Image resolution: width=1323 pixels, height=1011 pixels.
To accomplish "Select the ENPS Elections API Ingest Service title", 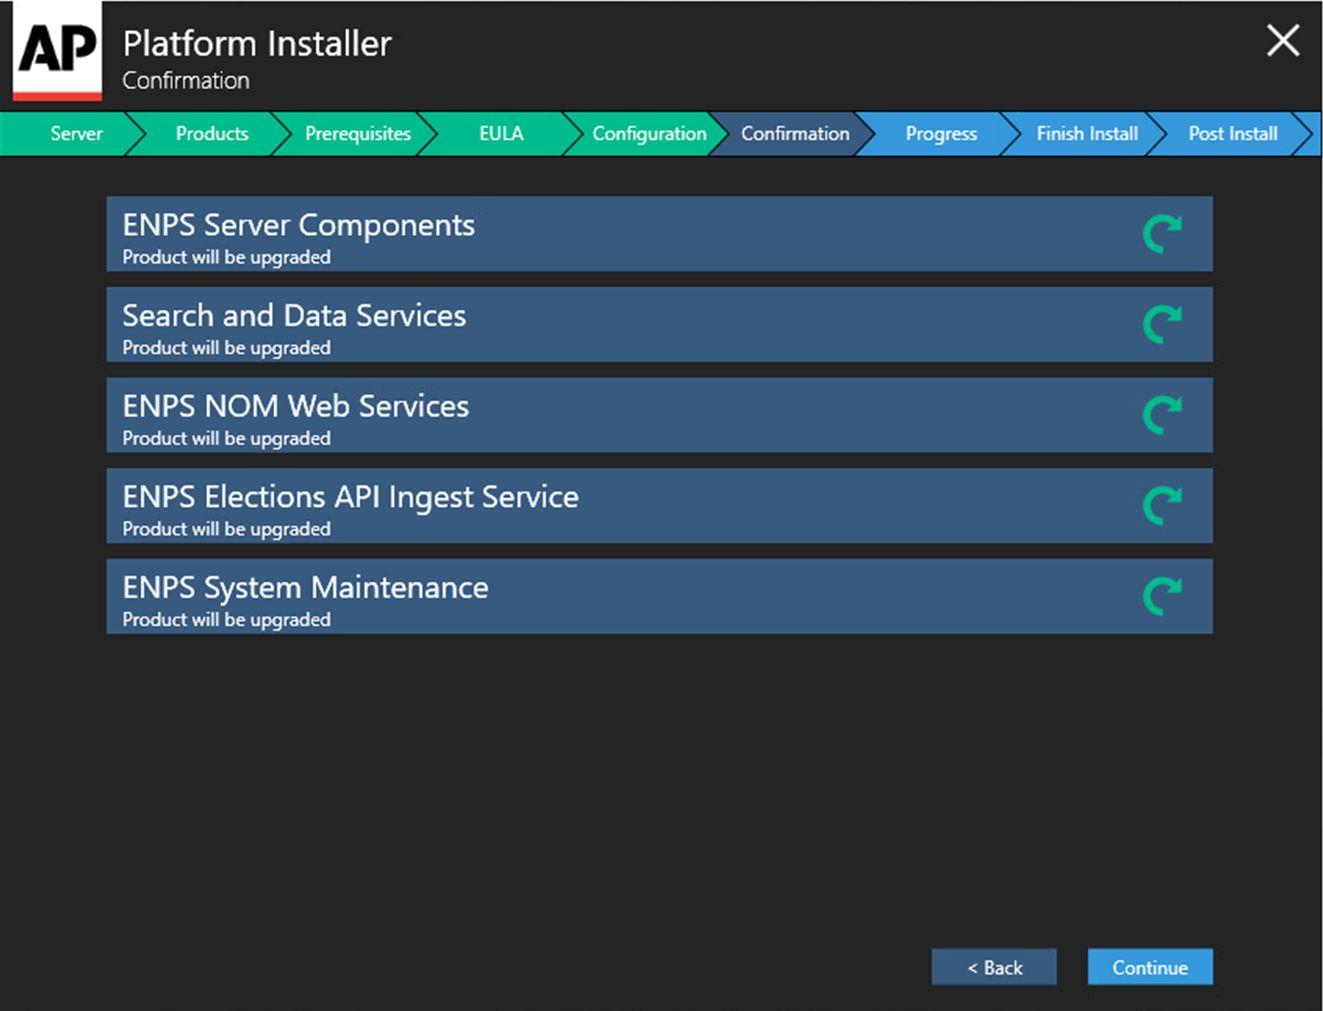I will coord(350,497).
